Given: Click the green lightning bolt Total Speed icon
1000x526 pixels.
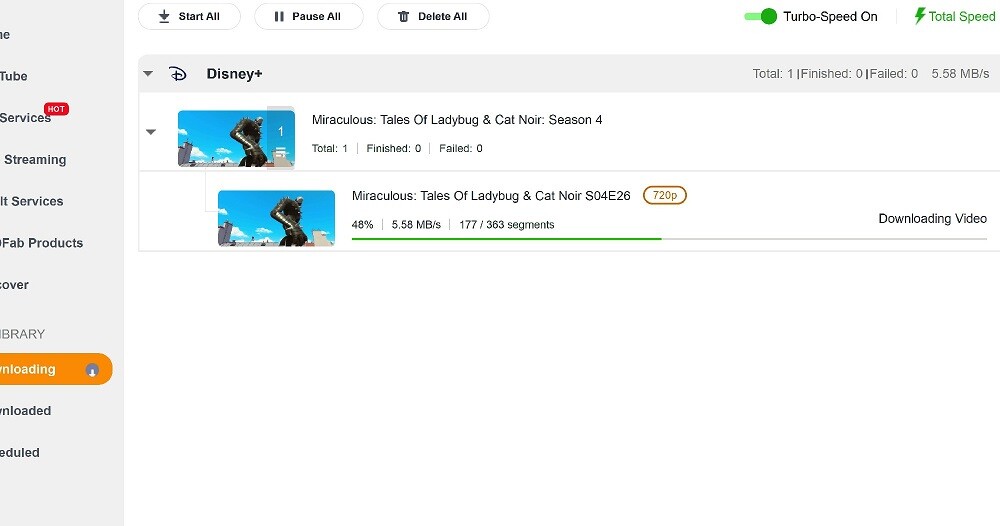Looking at the screenshot, I should click(920, 16).
